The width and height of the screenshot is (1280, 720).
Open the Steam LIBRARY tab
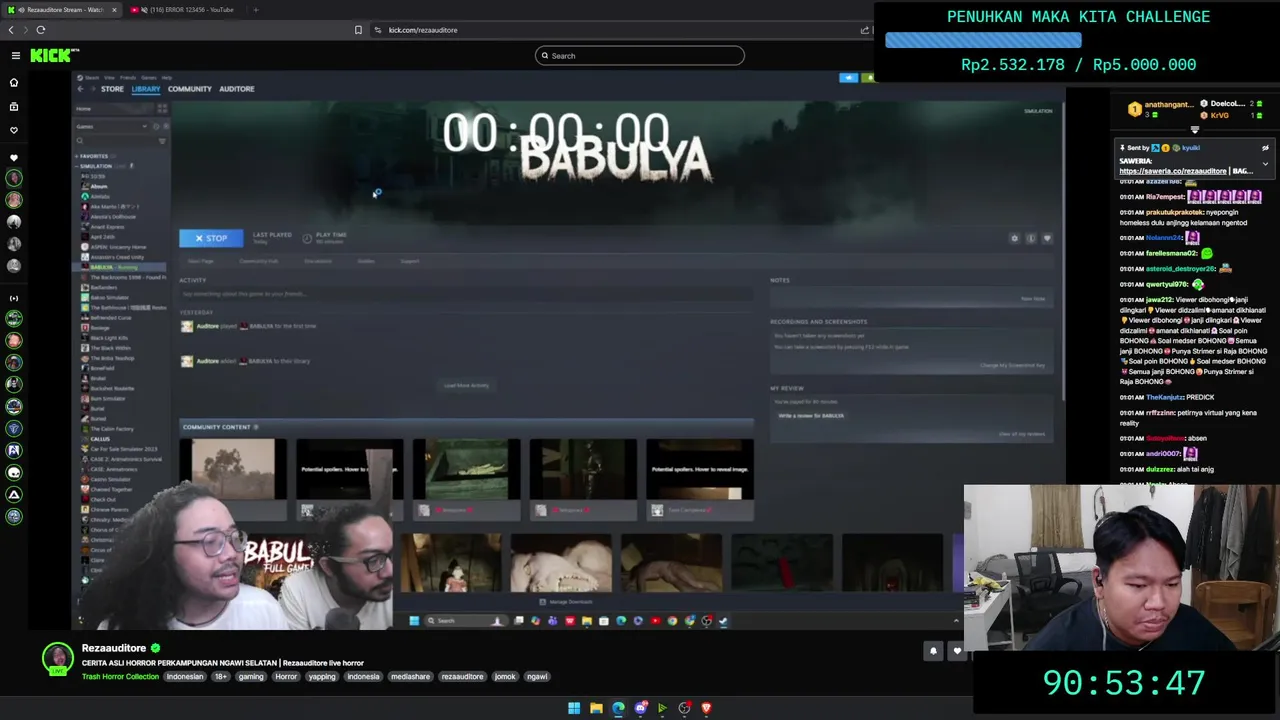point(145,89)
